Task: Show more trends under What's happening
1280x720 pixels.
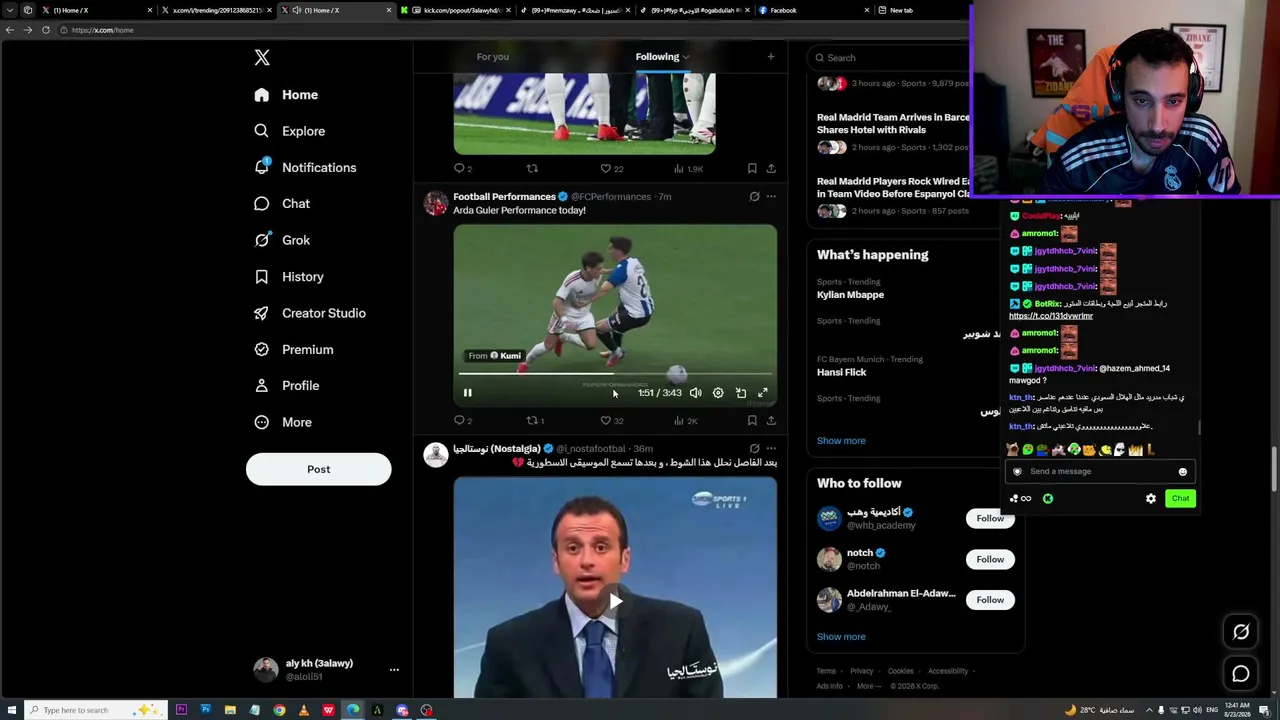Action: (841, 440)
